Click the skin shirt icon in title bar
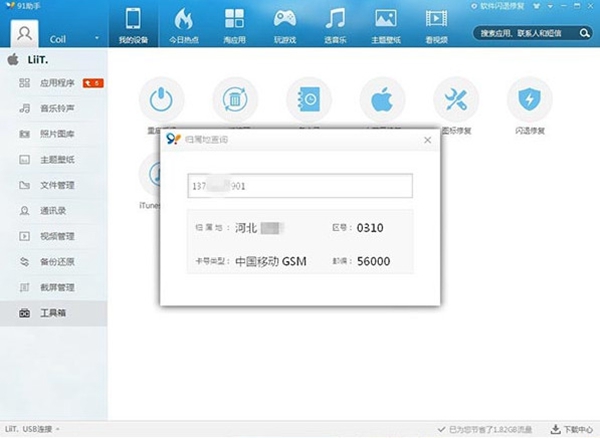 pyautogui.click(x=537, y=6)
